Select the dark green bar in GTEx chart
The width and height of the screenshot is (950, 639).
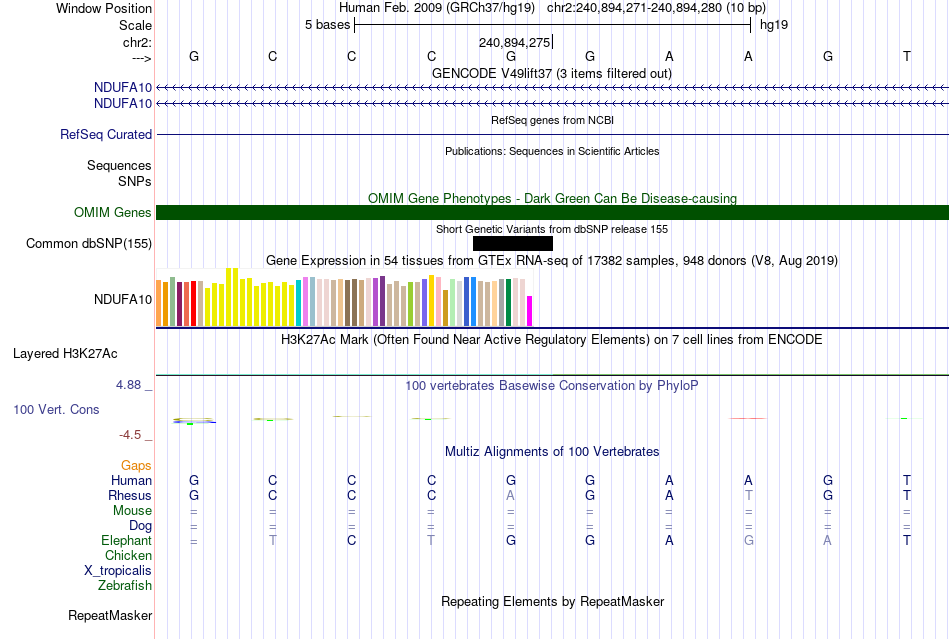point(508,303)
